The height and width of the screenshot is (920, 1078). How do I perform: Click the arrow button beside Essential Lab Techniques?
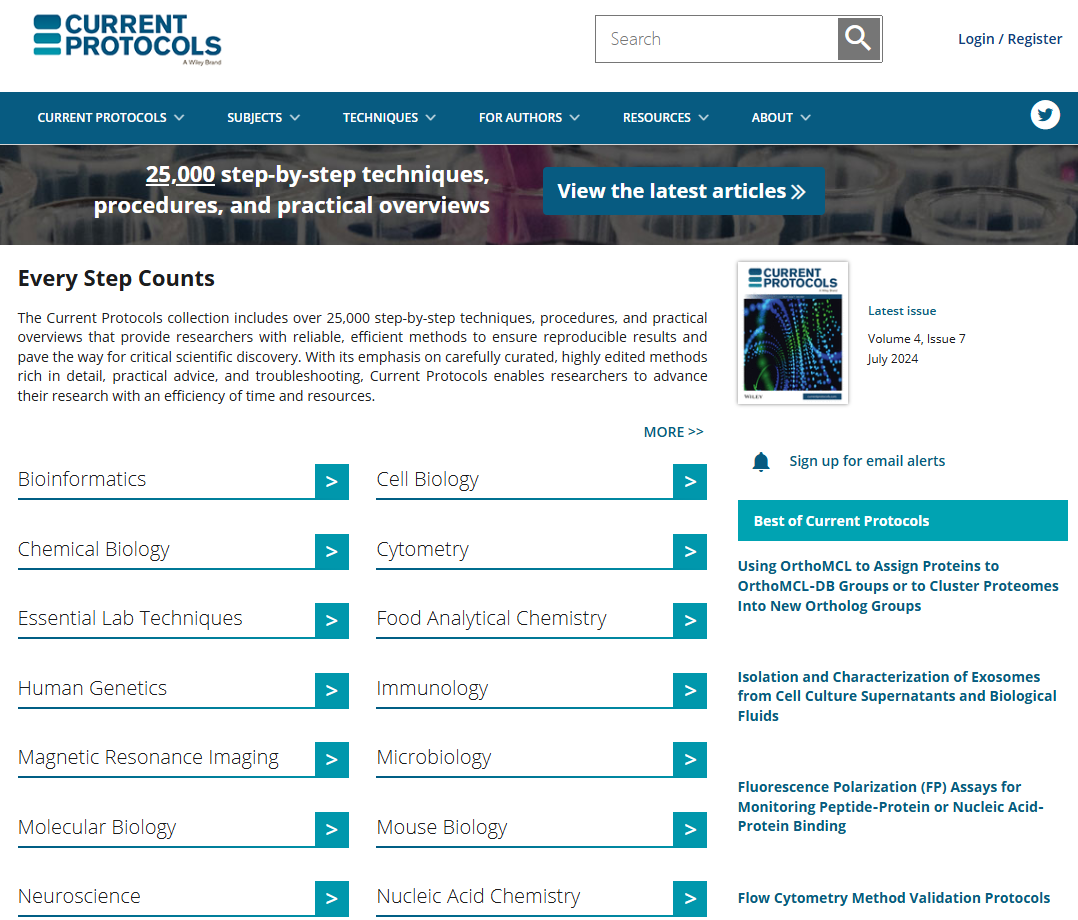[x=331, y=621]
